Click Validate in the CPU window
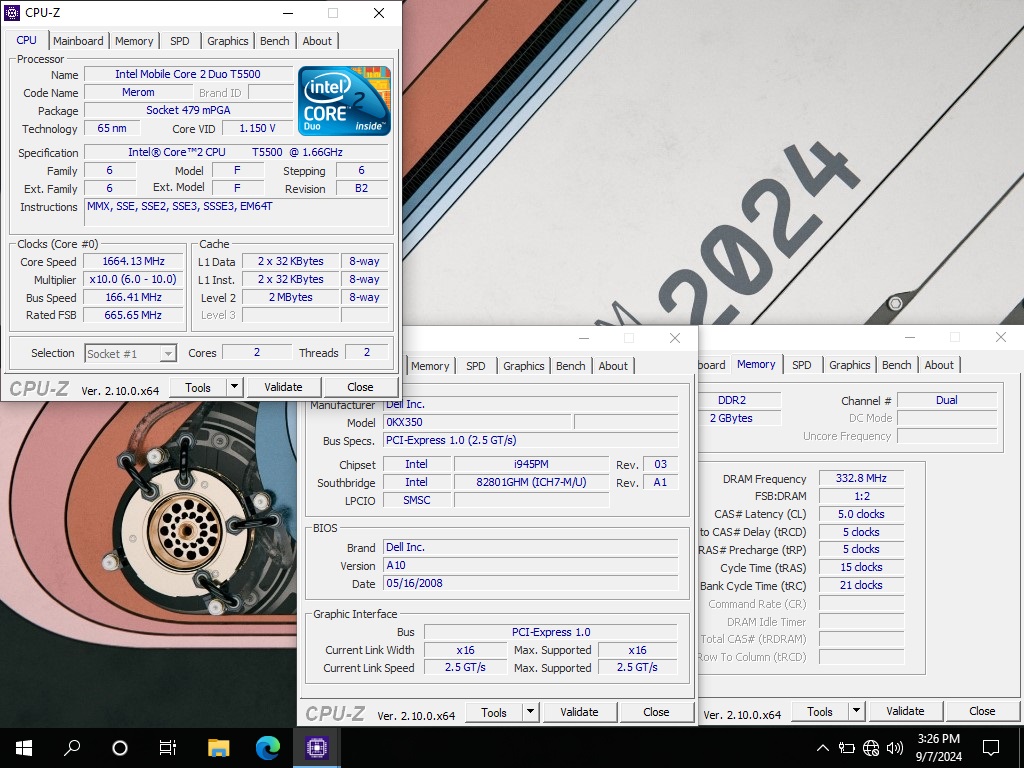This screenshot has width=1024, height=768. tap(283, 387)
